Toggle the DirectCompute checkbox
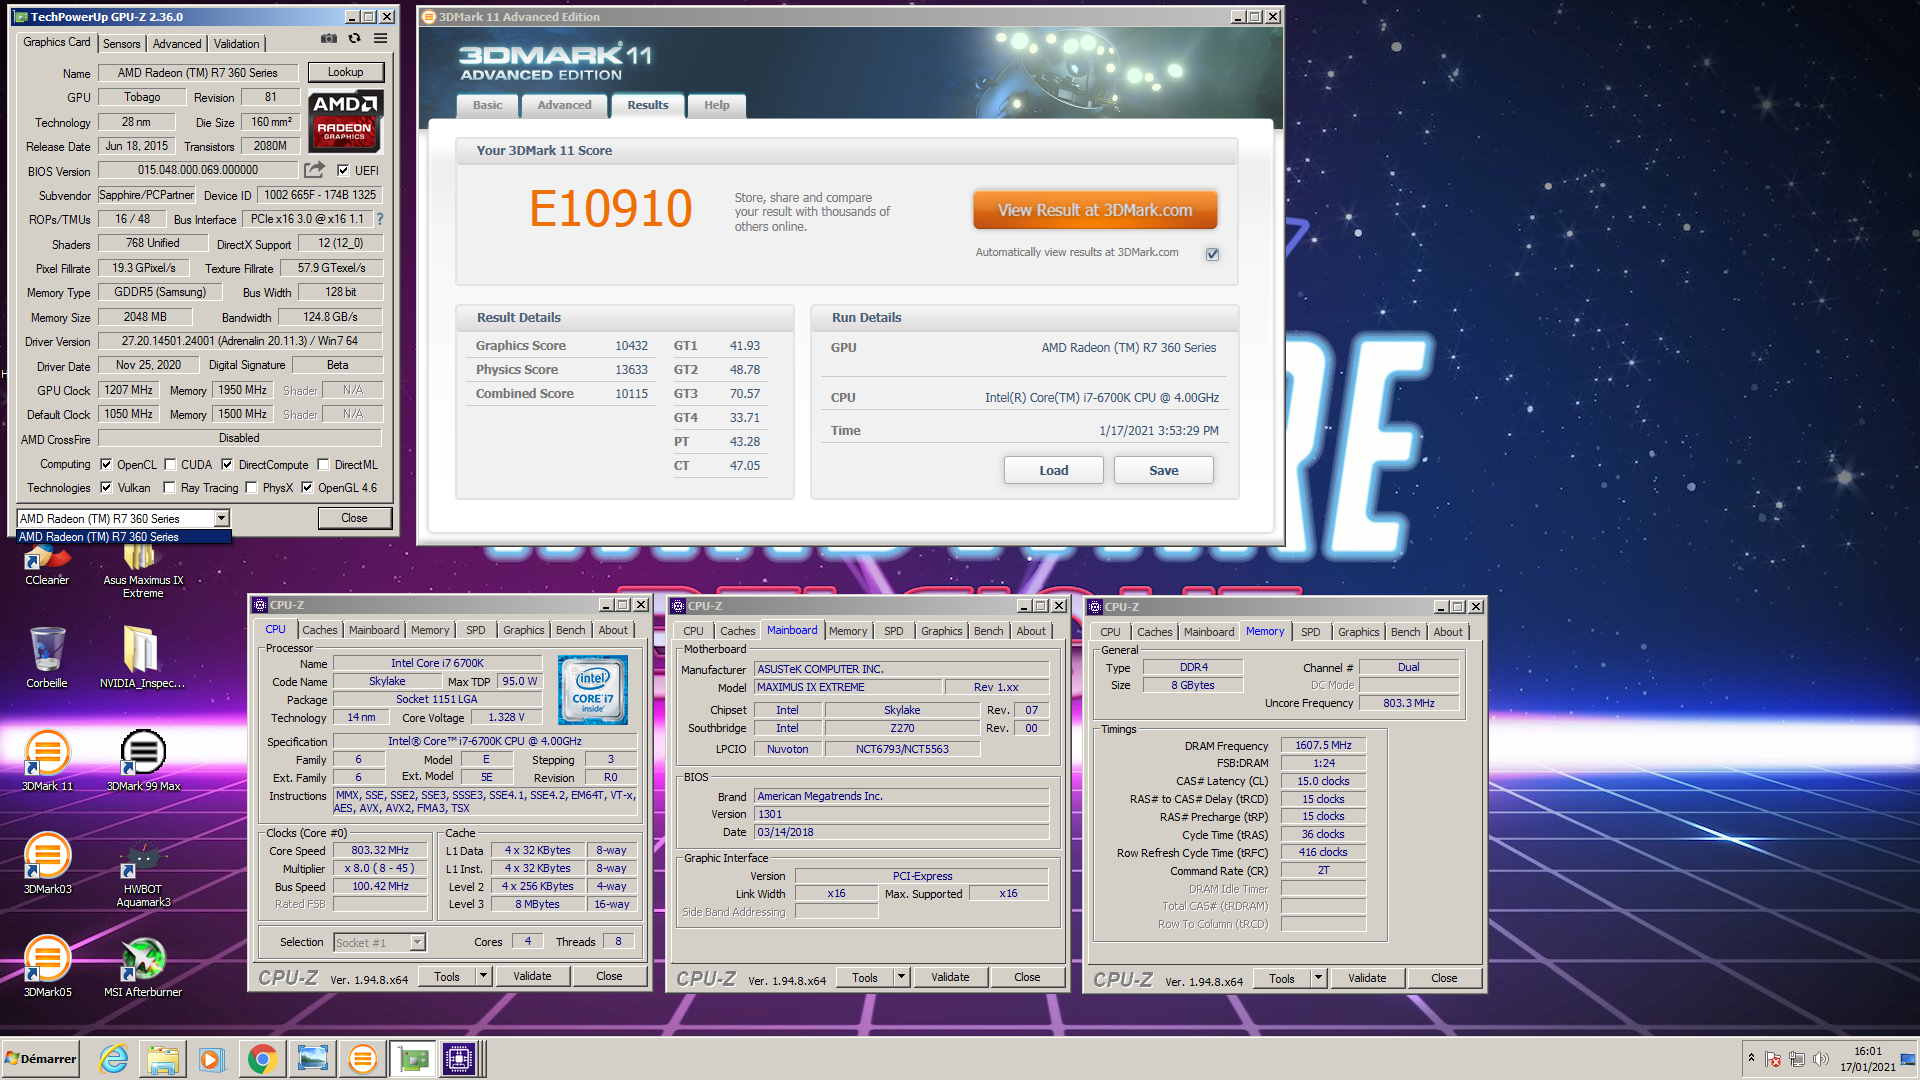The image size is (1920, 1080). pyautogui.click(x=227, y=464)
